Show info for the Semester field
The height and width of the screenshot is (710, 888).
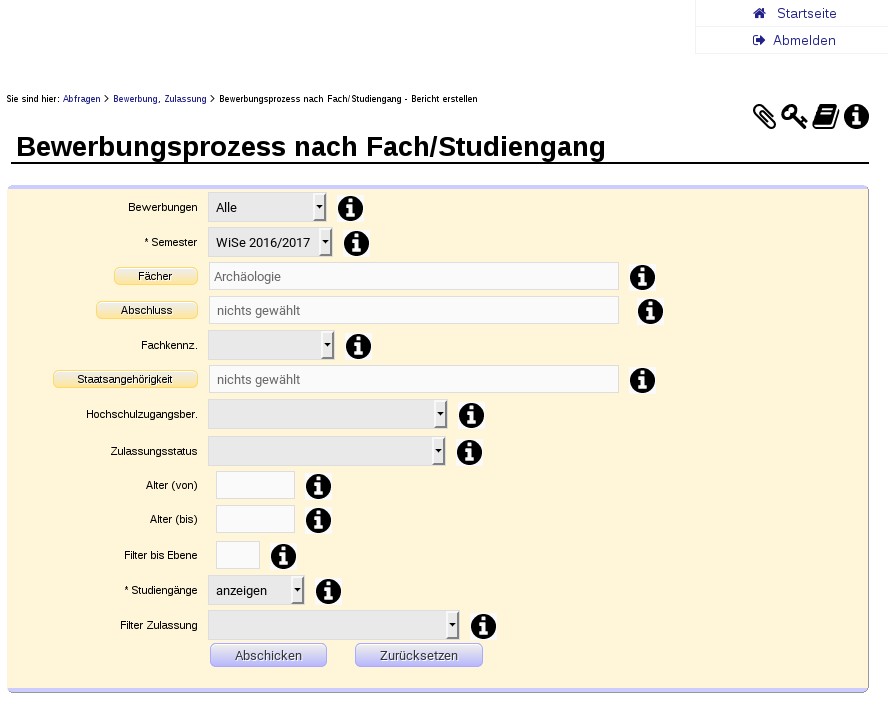356,243
